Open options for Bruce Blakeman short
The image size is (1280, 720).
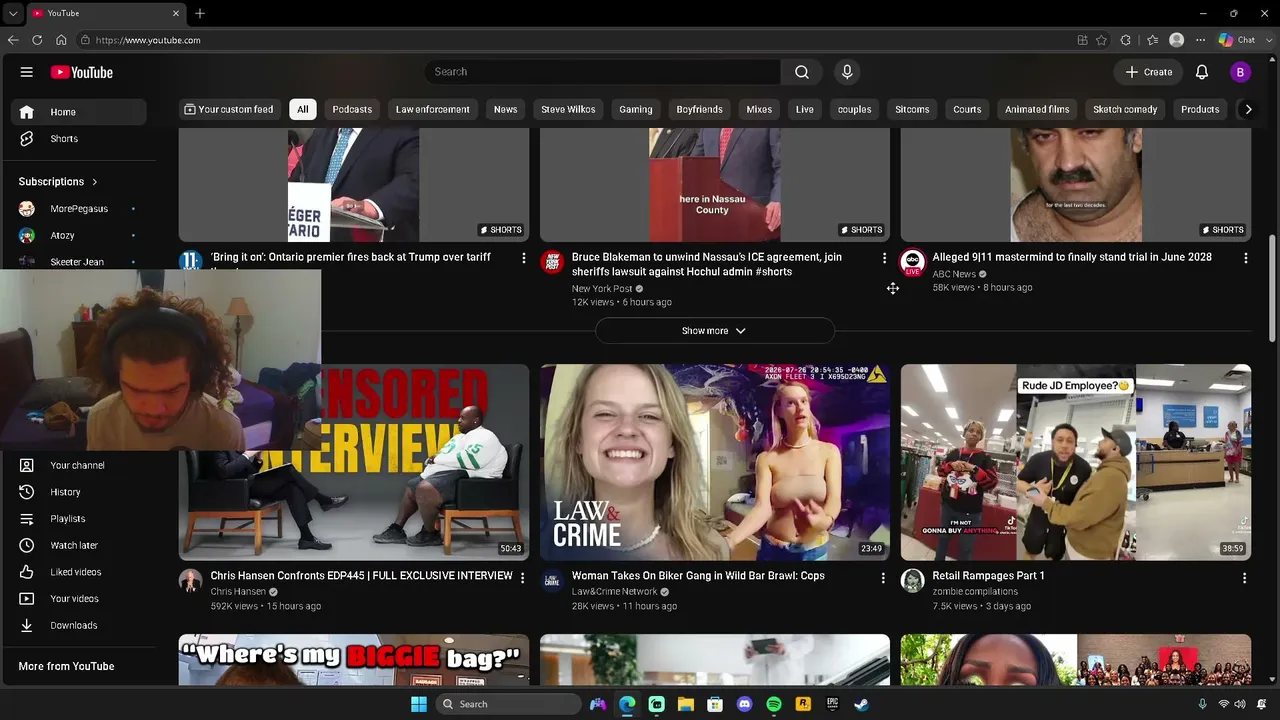[884, 258]
